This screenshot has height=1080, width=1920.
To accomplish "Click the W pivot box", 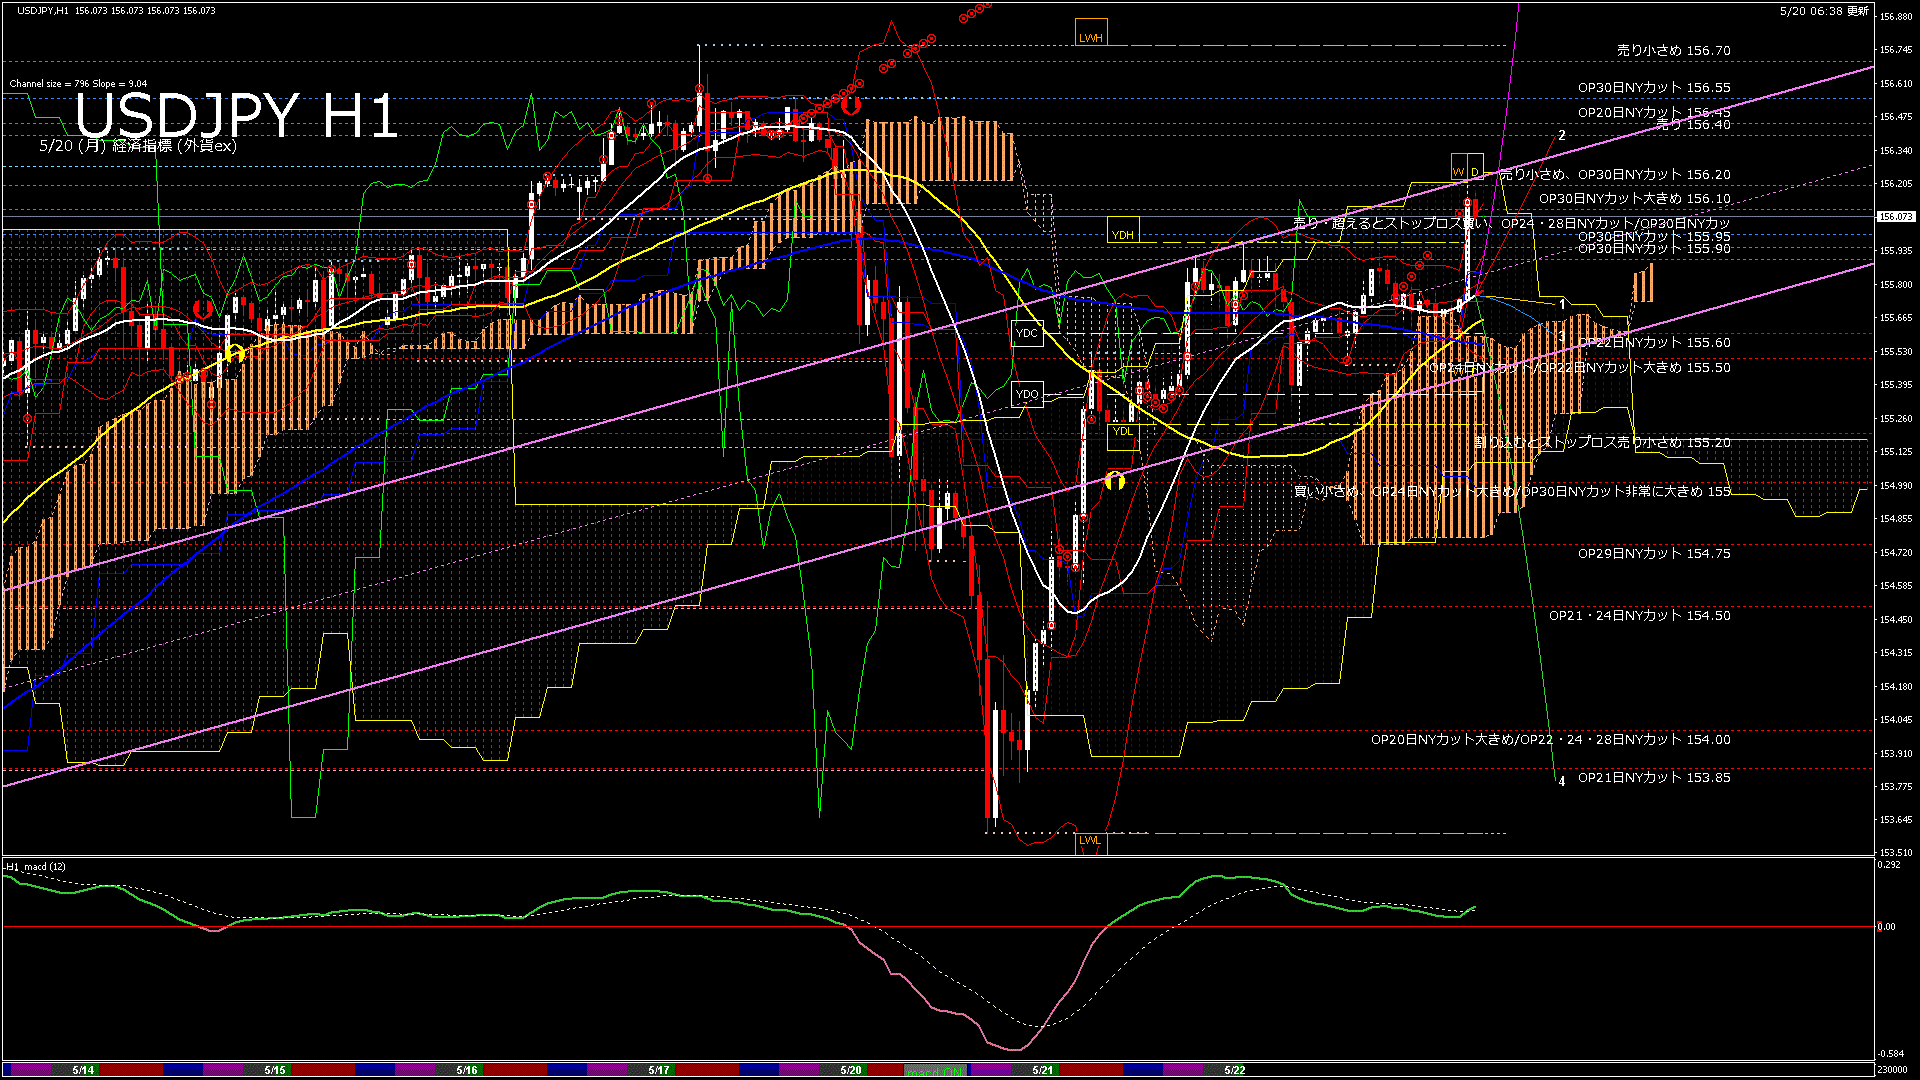I will coord(1459,167).
